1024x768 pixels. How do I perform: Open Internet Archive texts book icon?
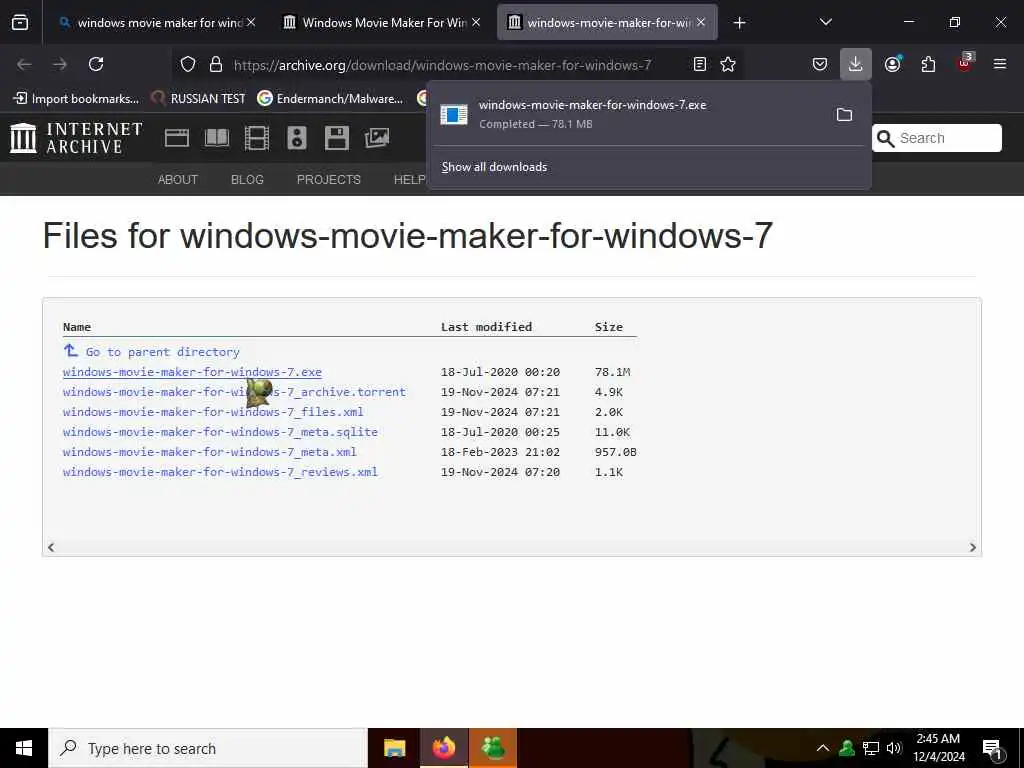tap(217, 138)
